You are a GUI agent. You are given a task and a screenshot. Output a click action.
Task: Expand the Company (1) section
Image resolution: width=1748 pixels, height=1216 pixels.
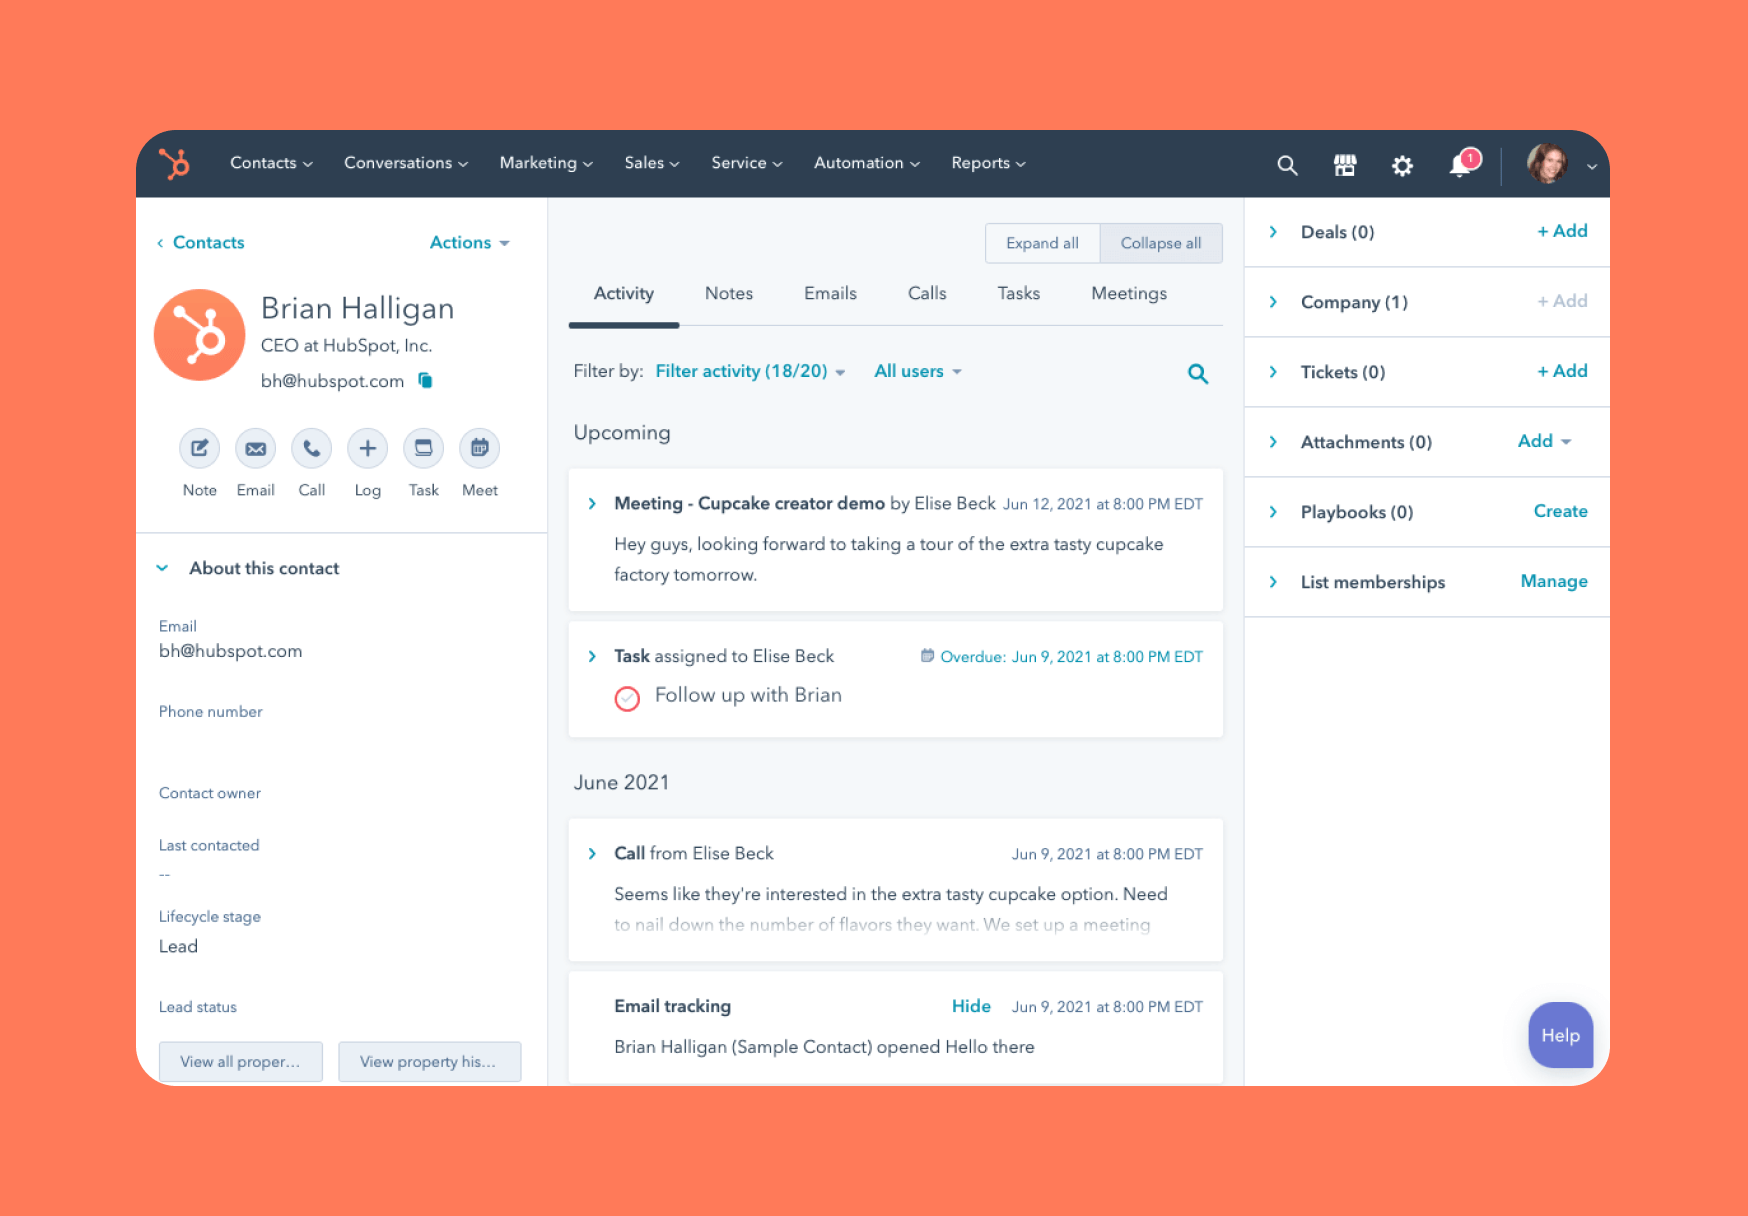1273,302
